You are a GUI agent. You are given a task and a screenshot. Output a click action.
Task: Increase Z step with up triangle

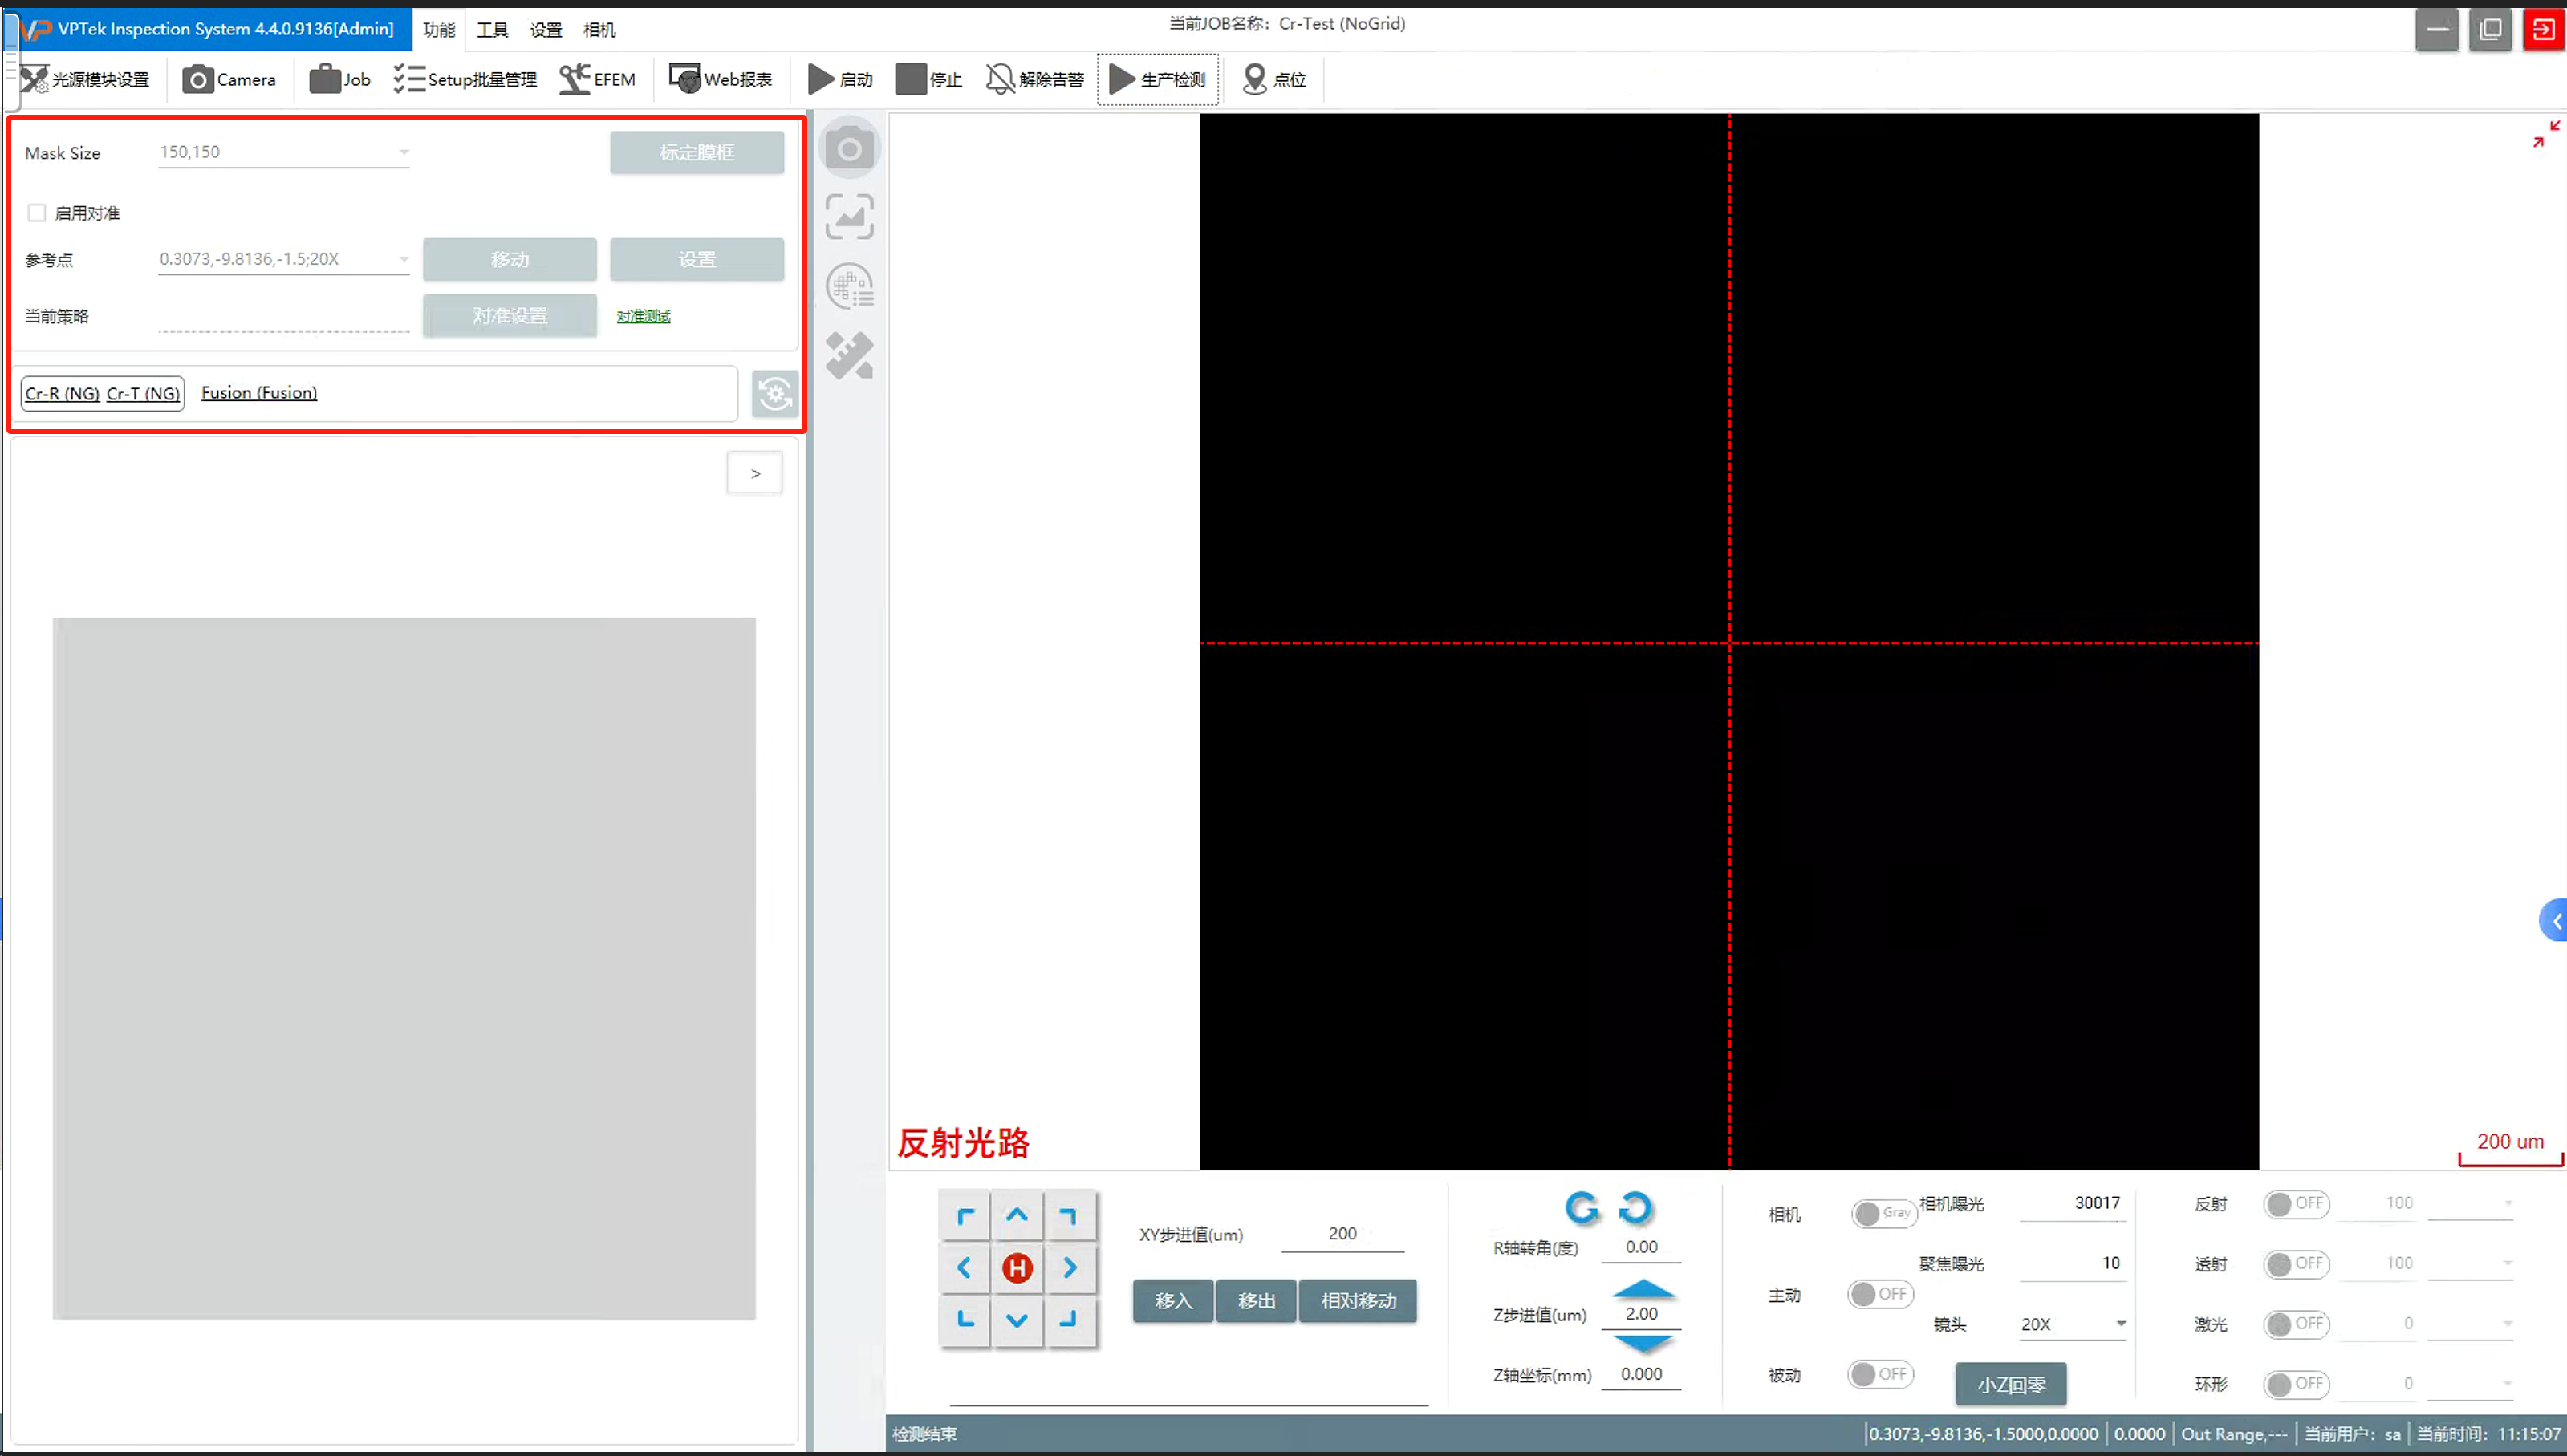point(1643,1288)
